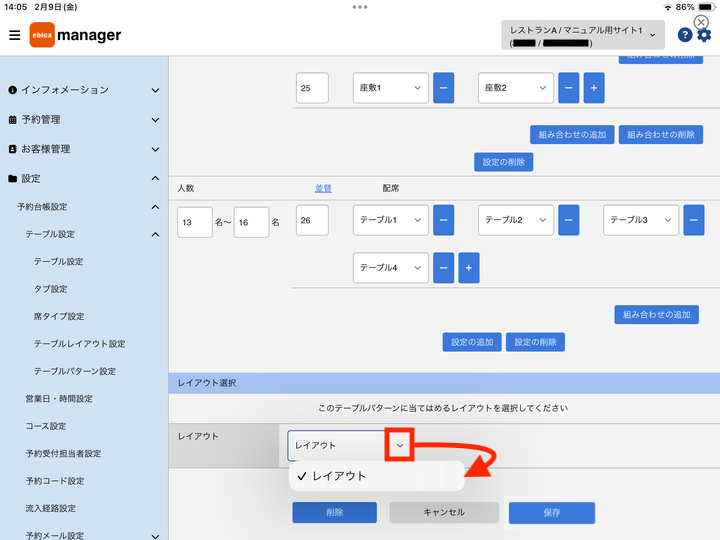Click plus button next to 座敷2
The width and height of the screenshot is (720, 540).
(x=594, y=88)
